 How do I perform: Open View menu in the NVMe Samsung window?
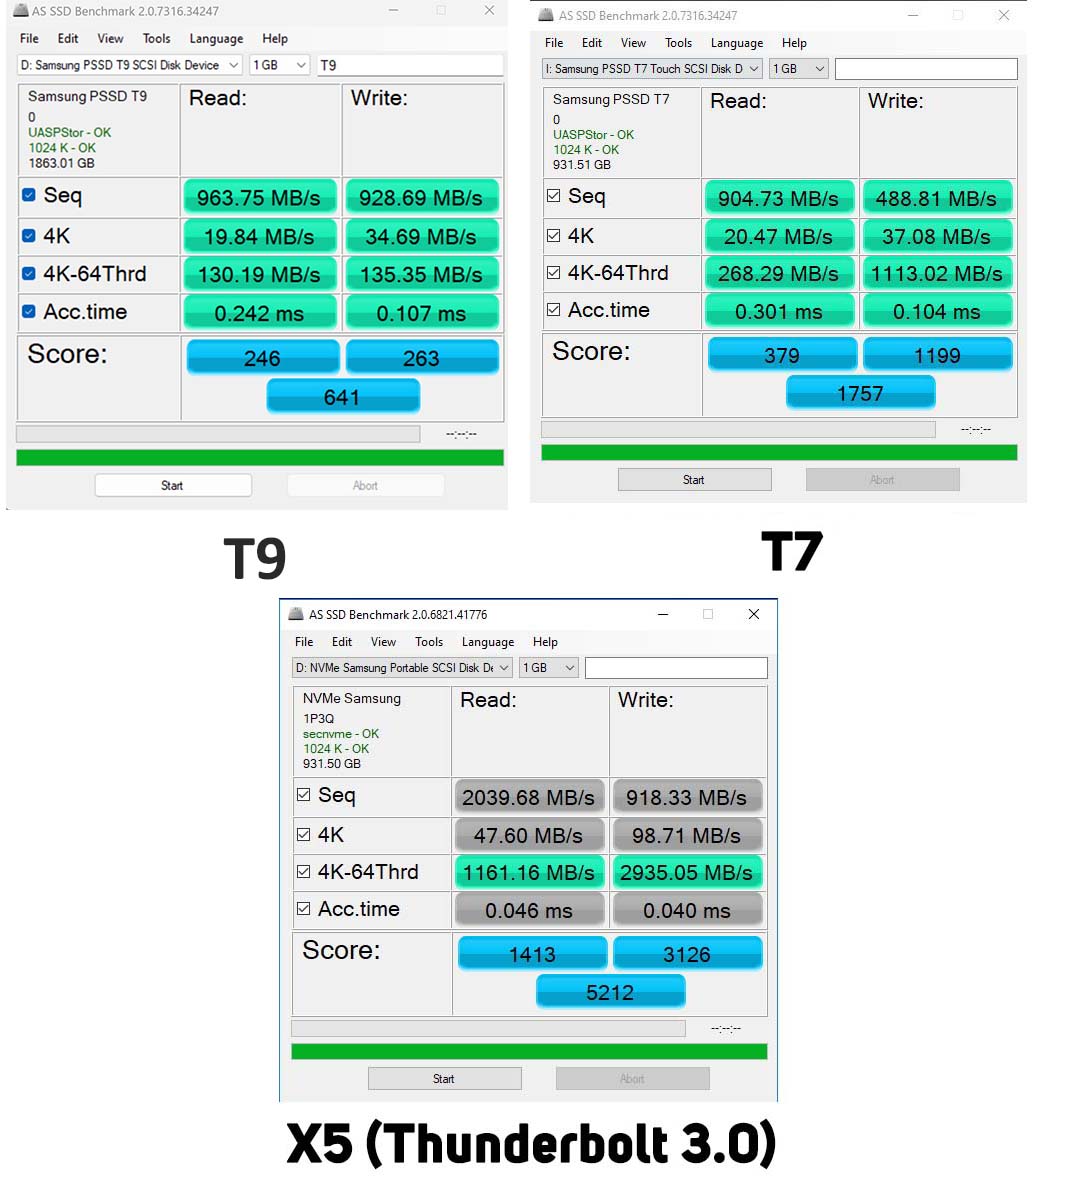(383, 642)
